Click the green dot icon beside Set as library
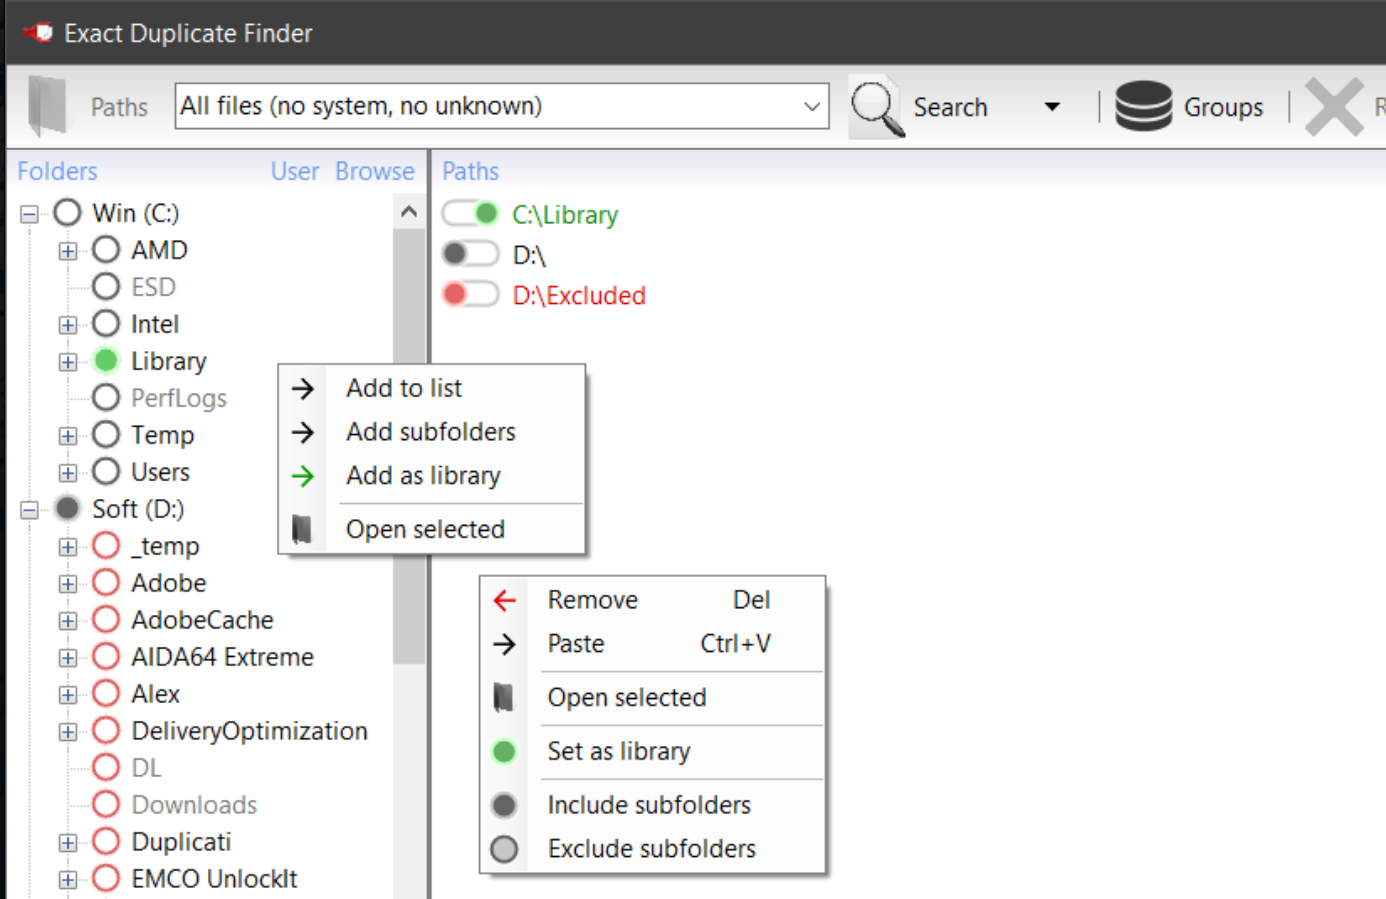This screenshot has width=1386, height=899. (504, 751)
